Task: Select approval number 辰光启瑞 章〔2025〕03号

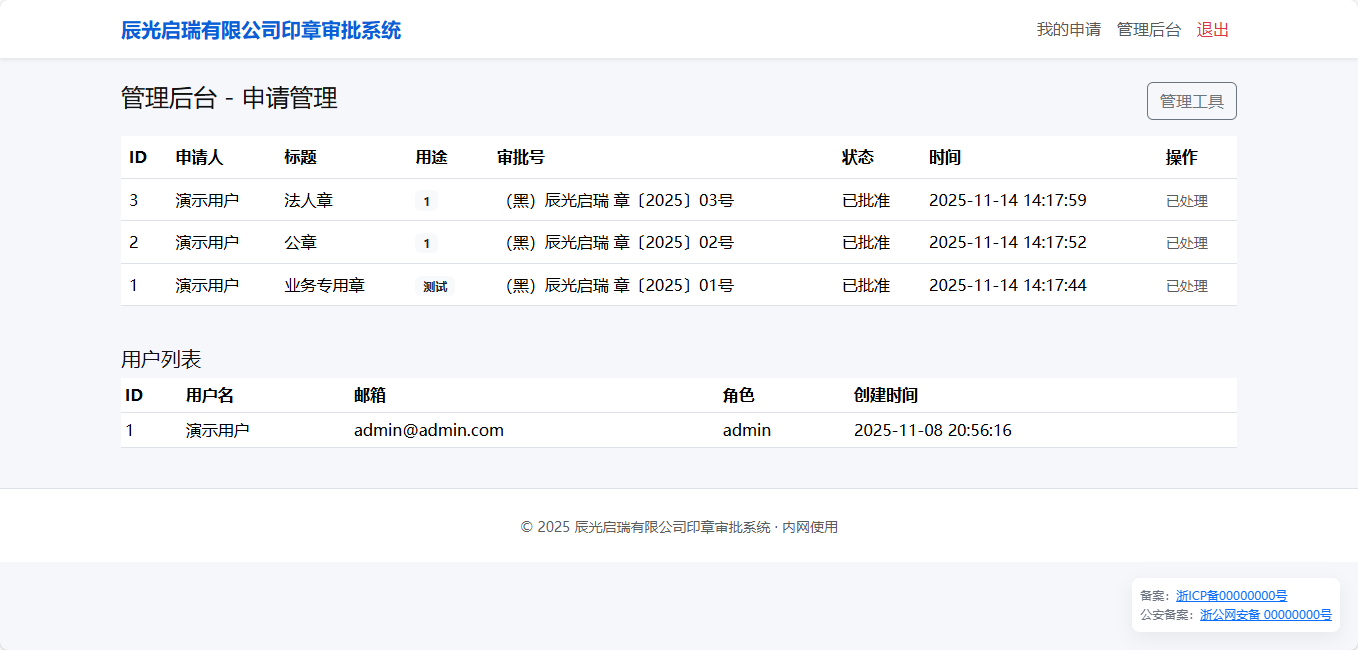Action: click(618, 200)
